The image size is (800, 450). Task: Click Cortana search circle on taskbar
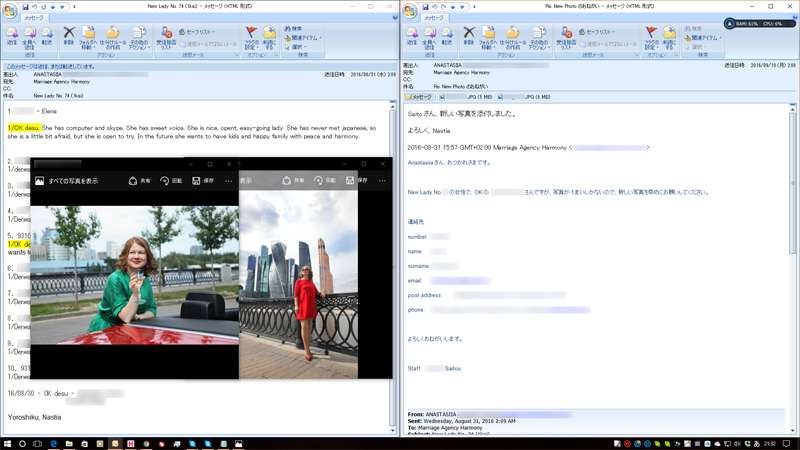(22, 444)
